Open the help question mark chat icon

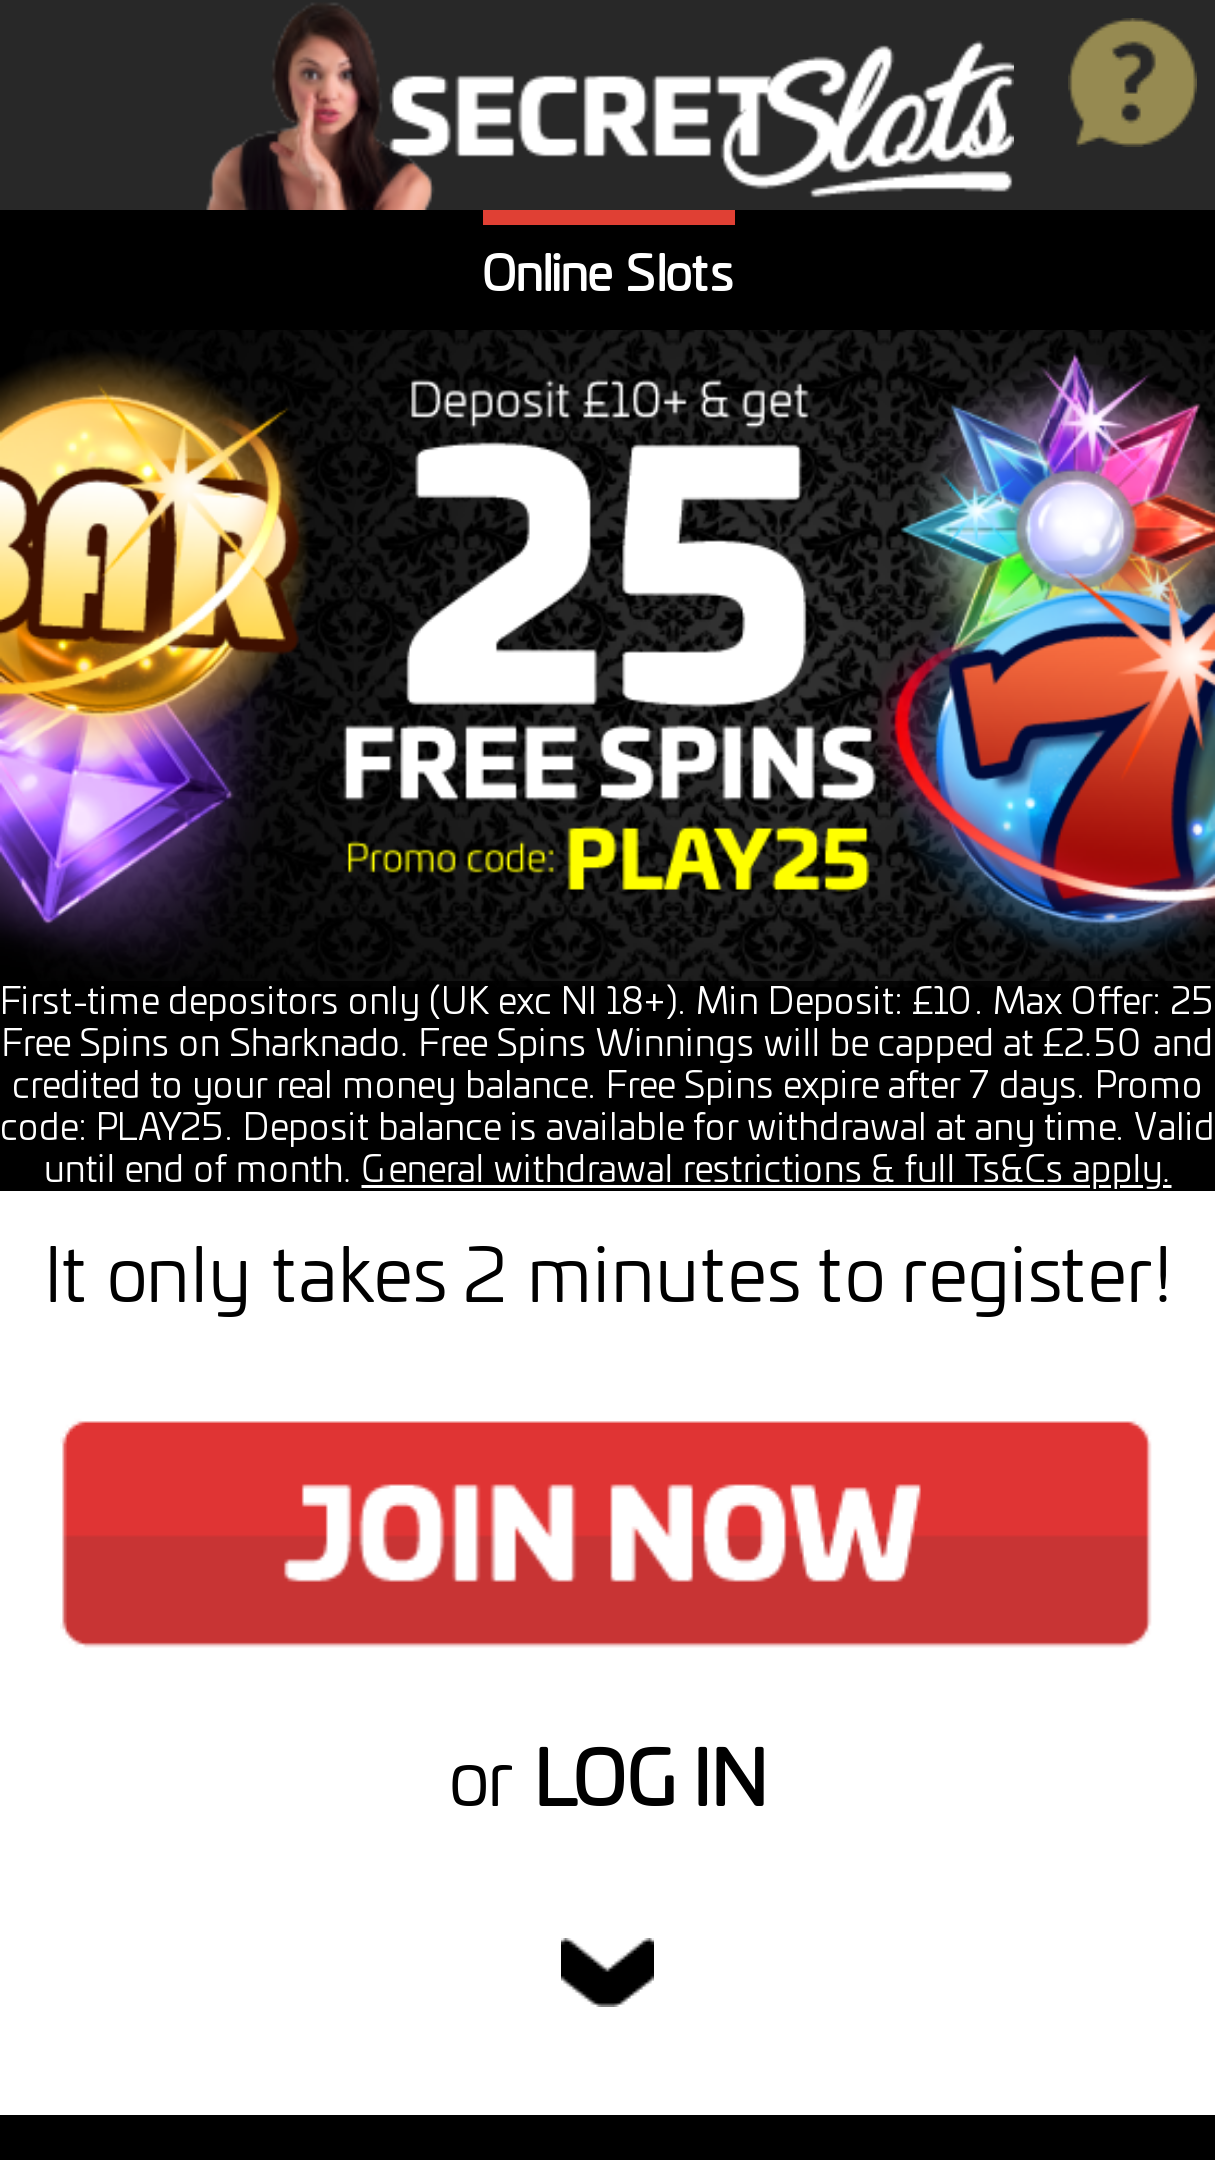[1132, 83]
